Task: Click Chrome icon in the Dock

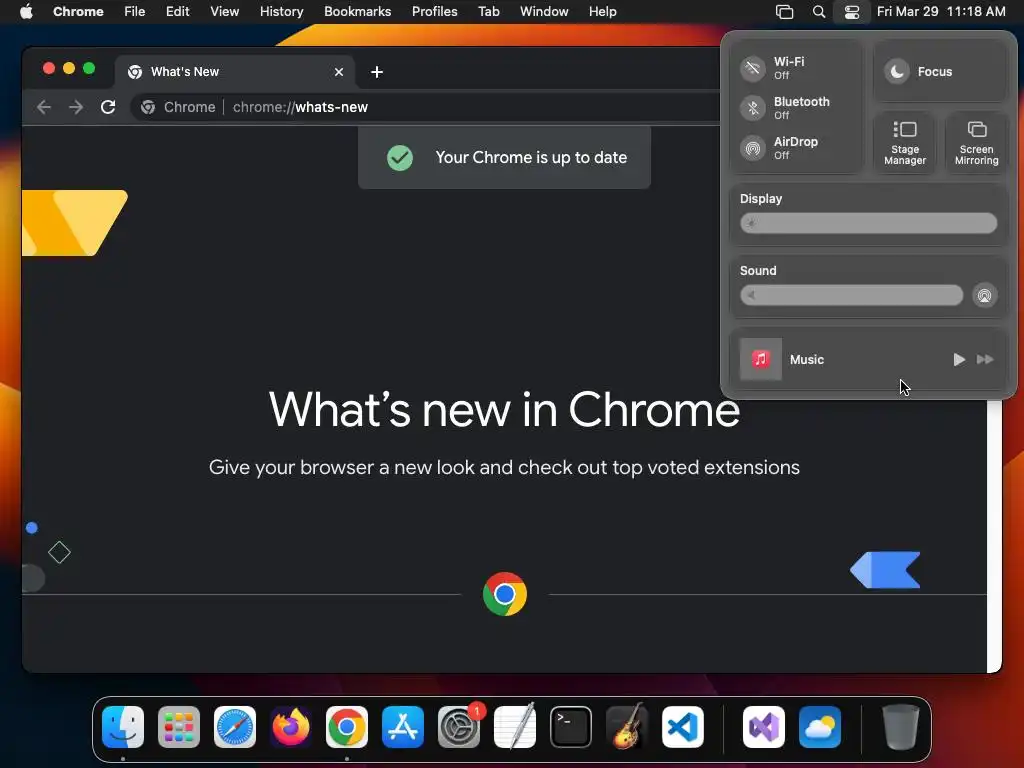Action: [347, 727]
